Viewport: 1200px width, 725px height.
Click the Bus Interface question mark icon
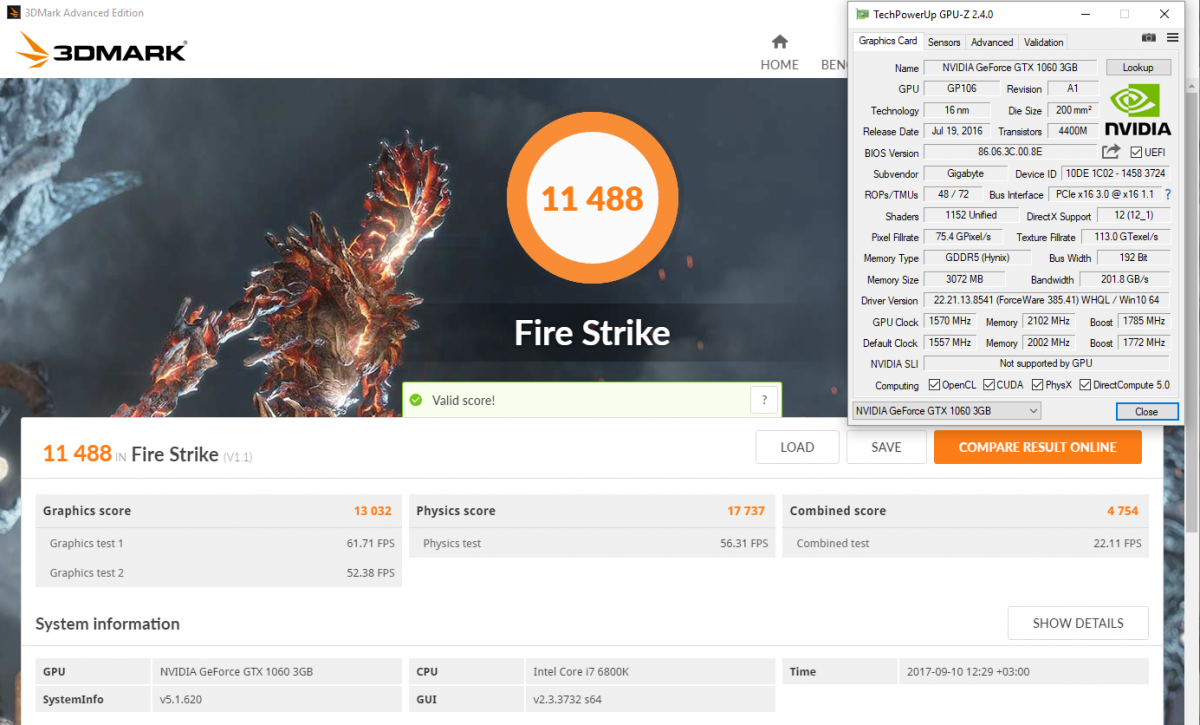[1167, 194]
